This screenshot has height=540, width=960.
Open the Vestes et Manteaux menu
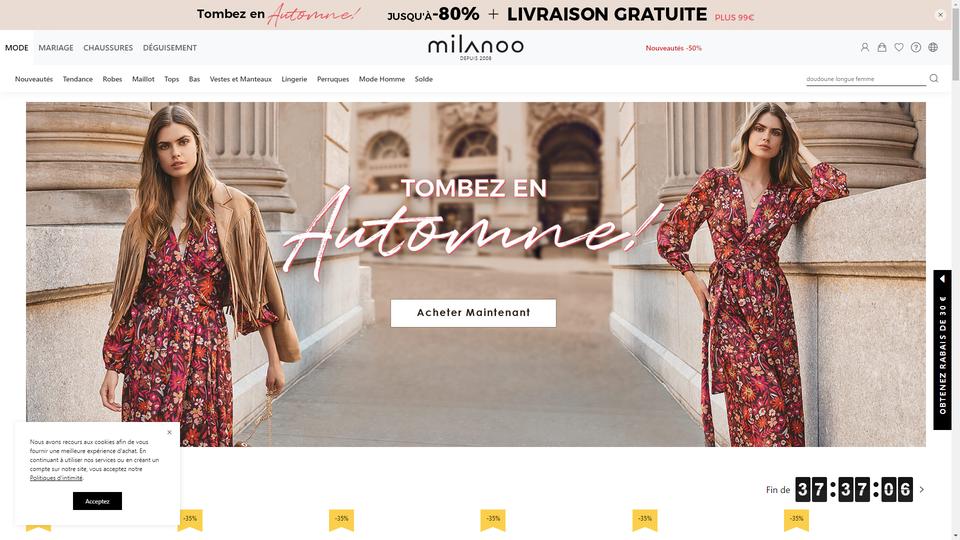(241, 79)
